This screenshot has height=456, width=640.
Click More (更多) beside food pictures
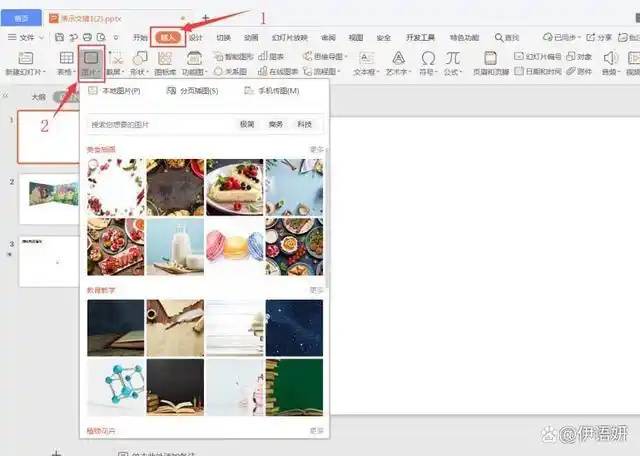[x=317, y=149]
